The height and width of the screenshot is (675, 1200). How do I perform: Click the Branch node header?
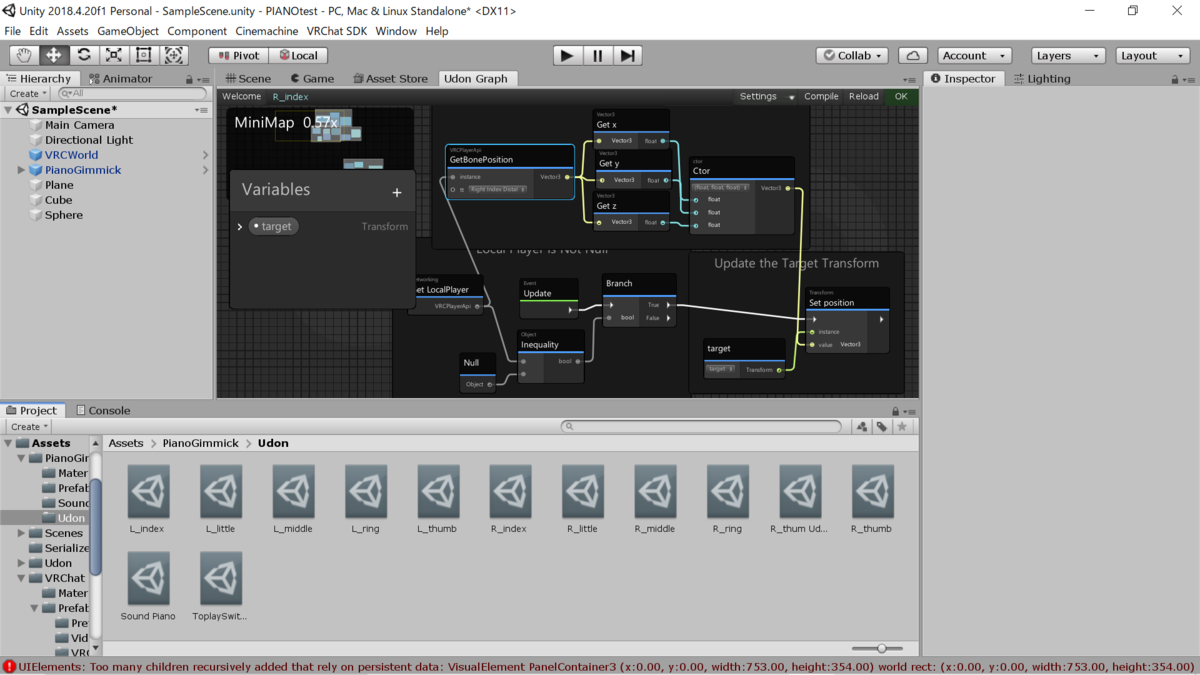coord(639,283)
